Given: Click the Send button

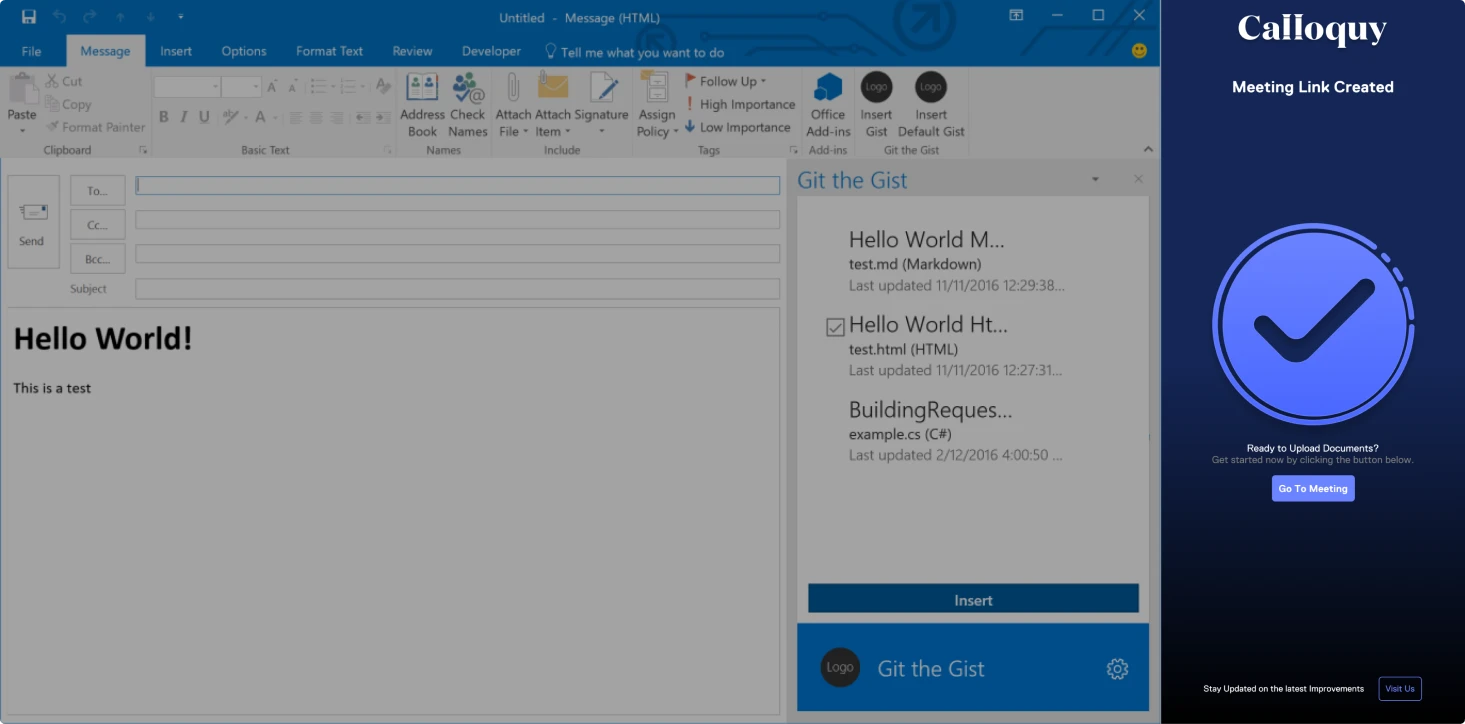Looking at the screenshot, I should pyautogui.click(x=33, y=222).
